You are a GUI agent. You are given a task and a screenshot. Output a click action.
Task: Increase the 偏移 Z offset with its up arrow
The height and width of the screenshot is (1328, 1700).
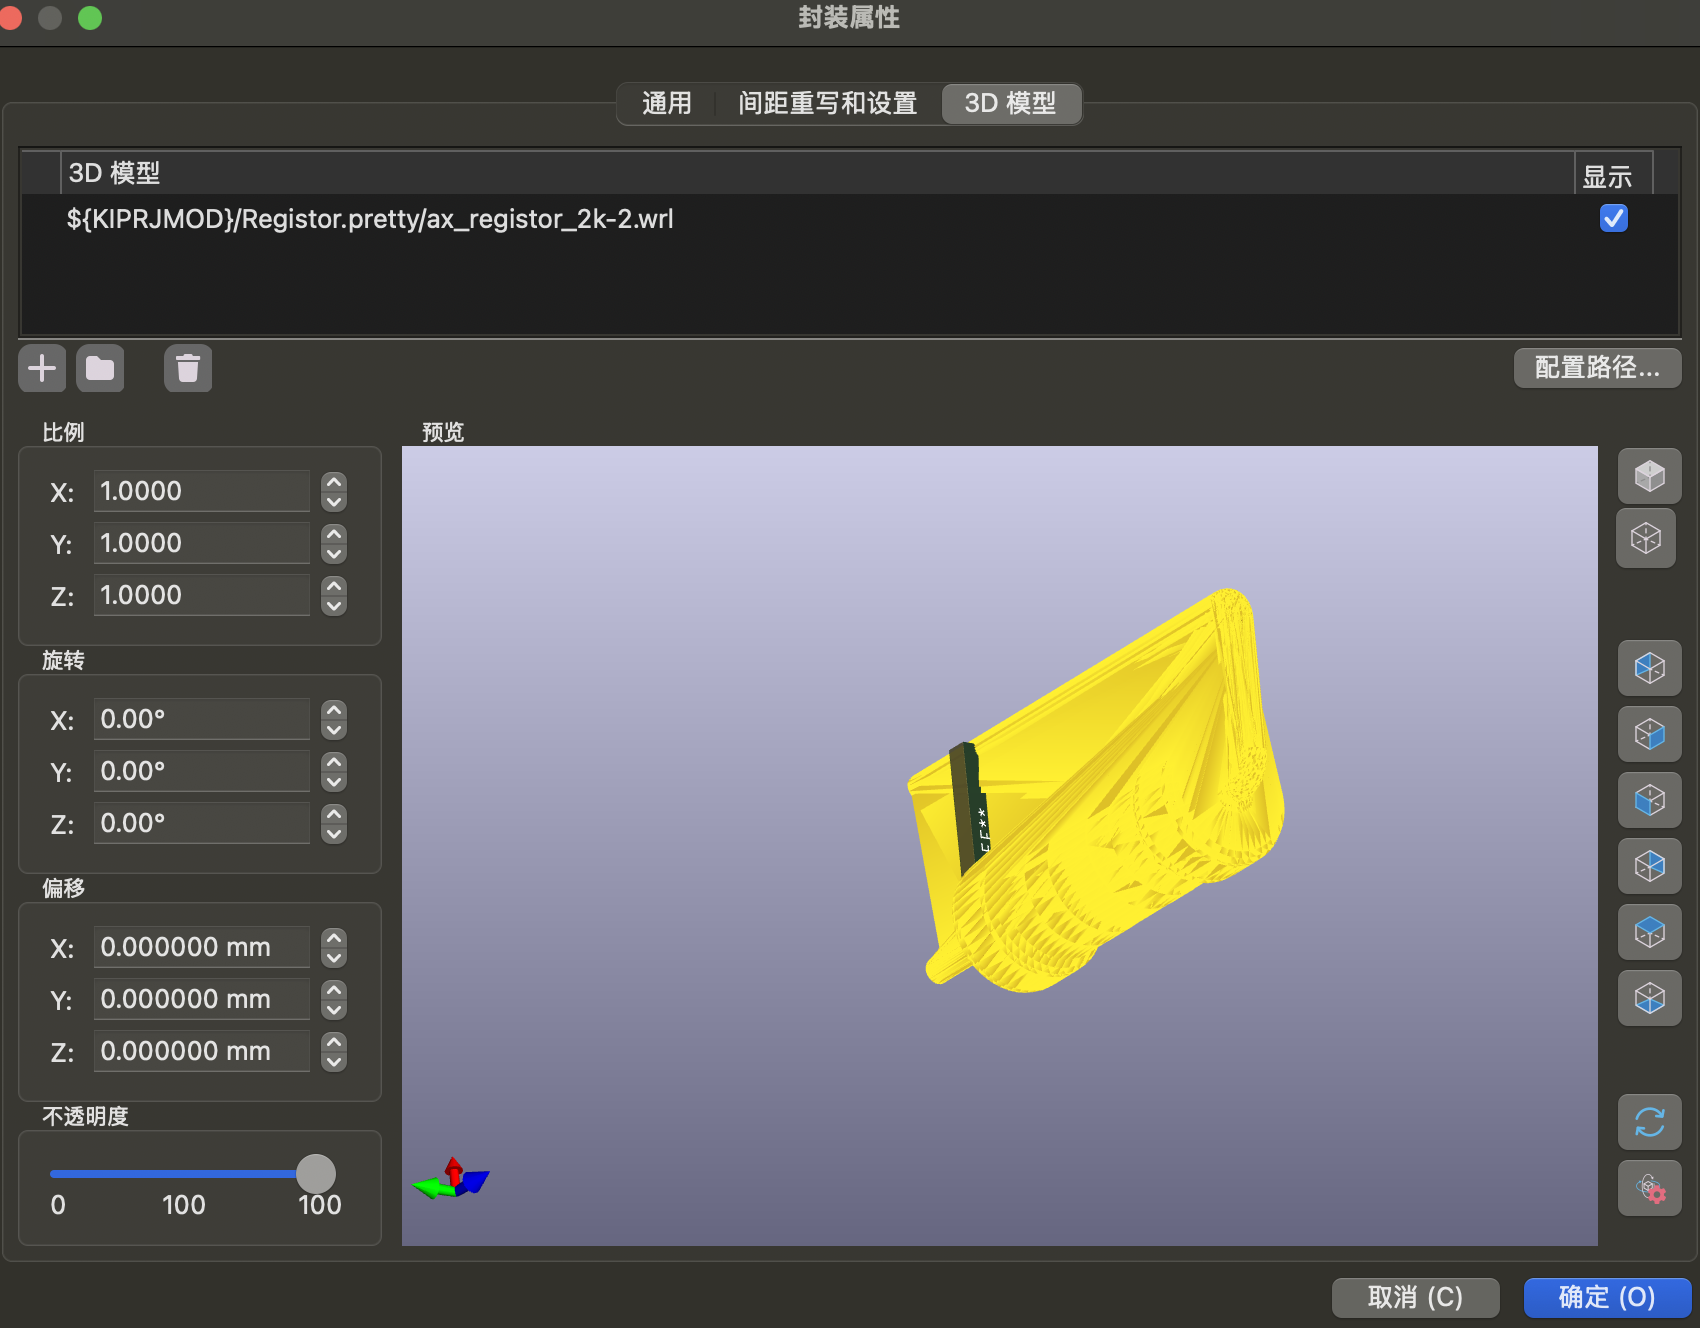coord(334,1042)
